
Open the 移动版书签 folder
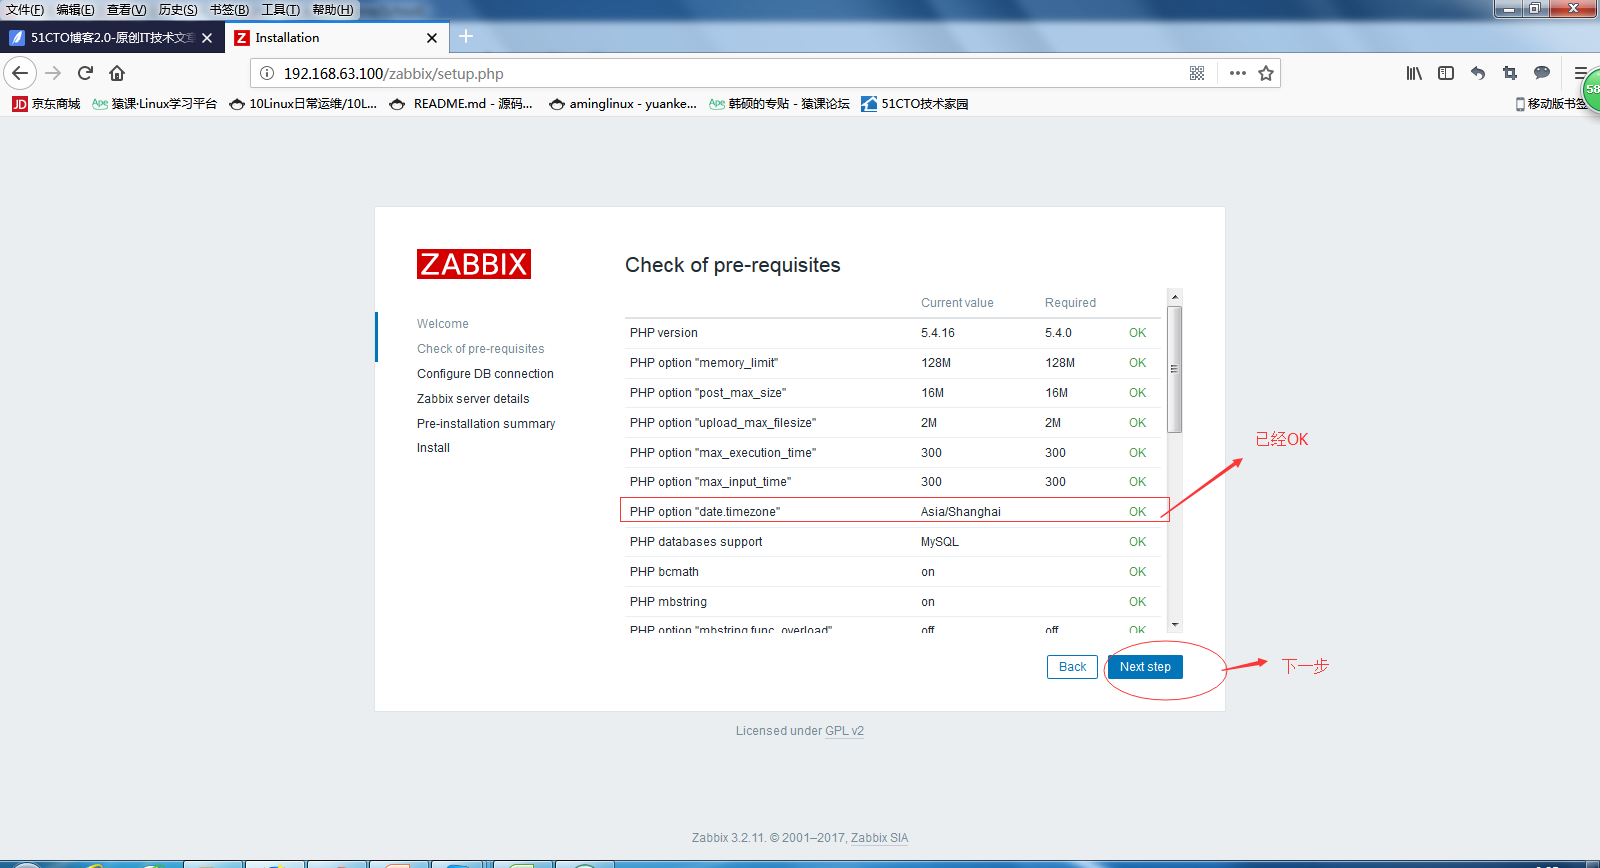[1551, 104]
